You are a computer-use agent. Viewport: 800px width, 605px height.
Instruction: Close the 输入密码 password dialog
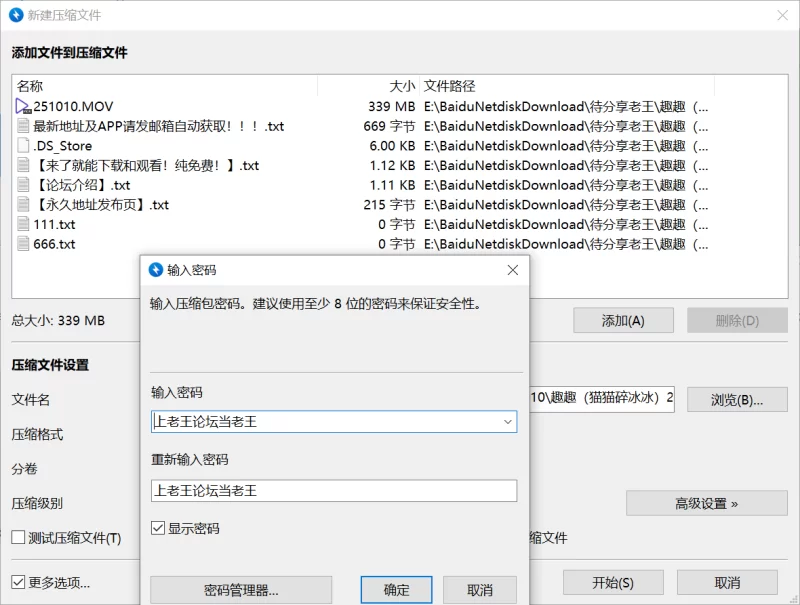pos(513,270)
